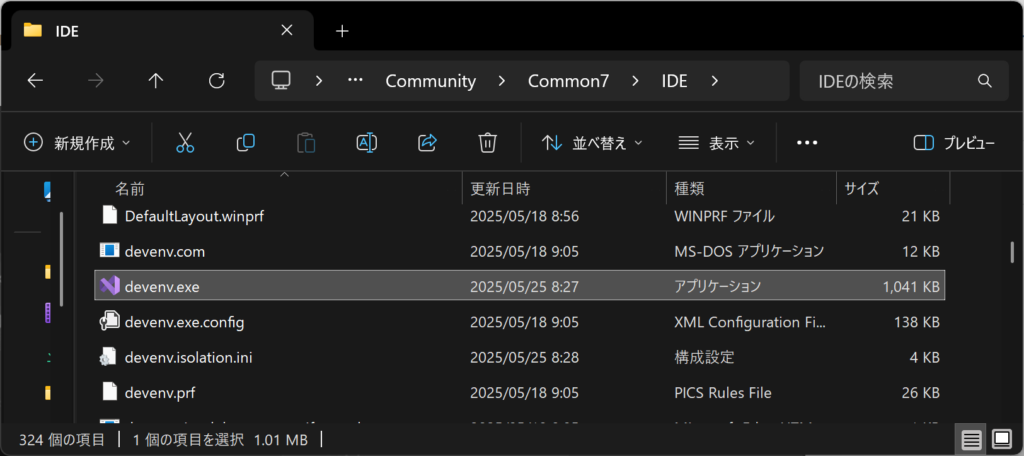Expand chevron after the PC icon
Image resolution: width=1024 pixels, height=456 pixels.
tap(319, 81)
